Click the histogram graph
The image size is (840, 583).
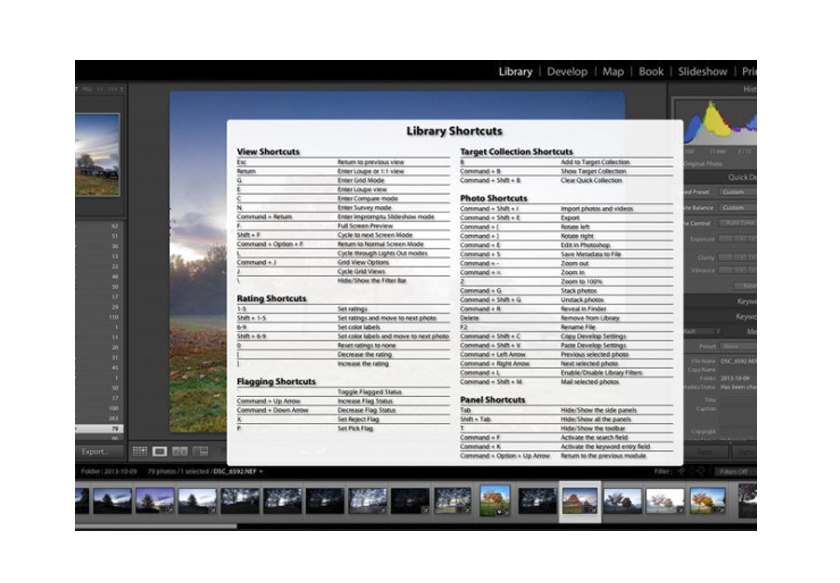716,122
